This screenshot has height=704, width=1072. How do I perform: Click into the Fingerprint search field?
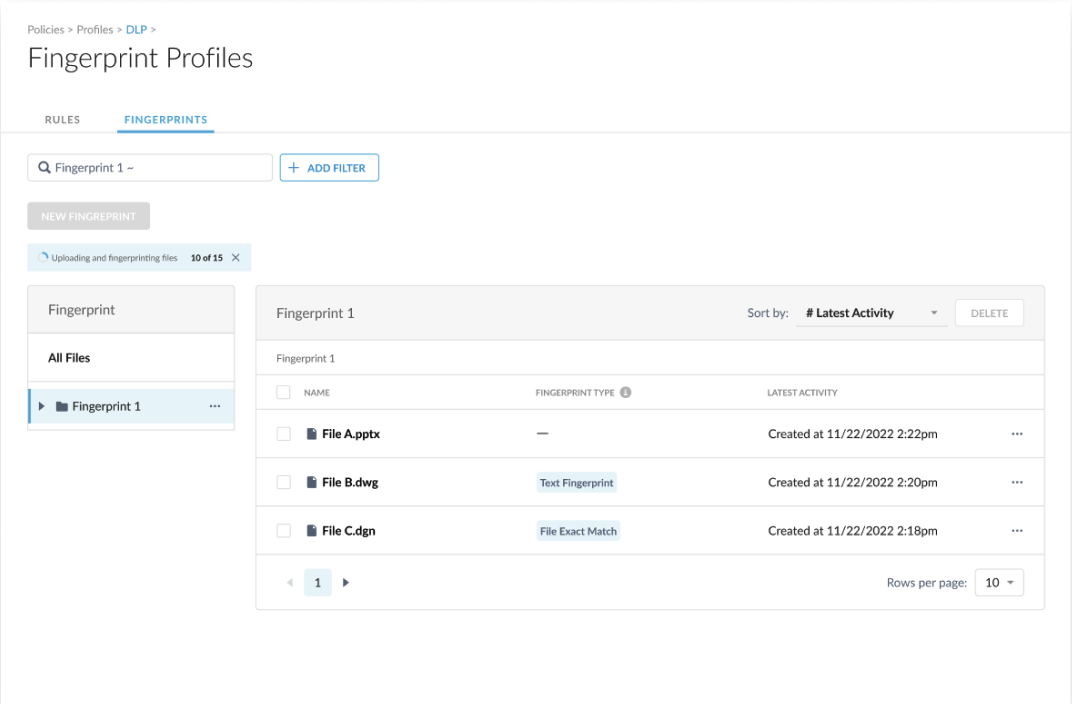pos(160,168)
